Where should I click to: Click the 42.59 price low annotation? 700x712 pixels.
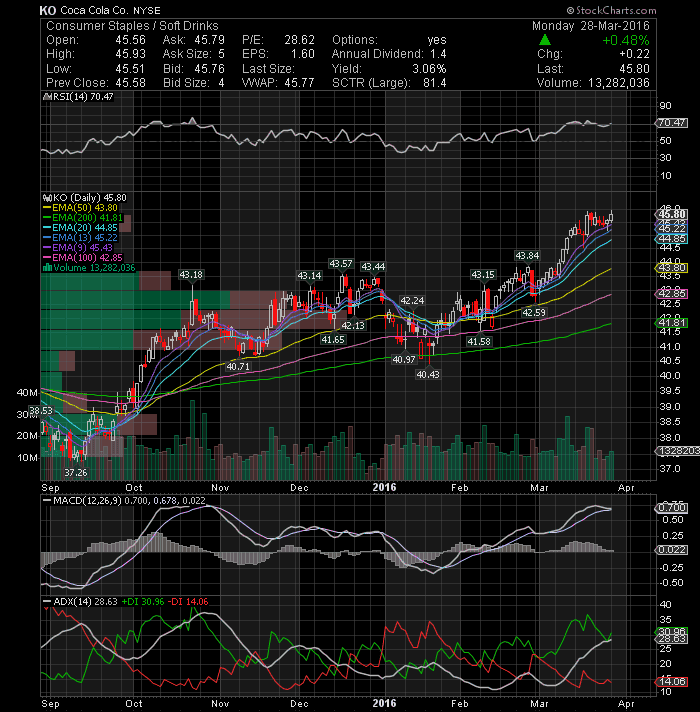point(534,312)
